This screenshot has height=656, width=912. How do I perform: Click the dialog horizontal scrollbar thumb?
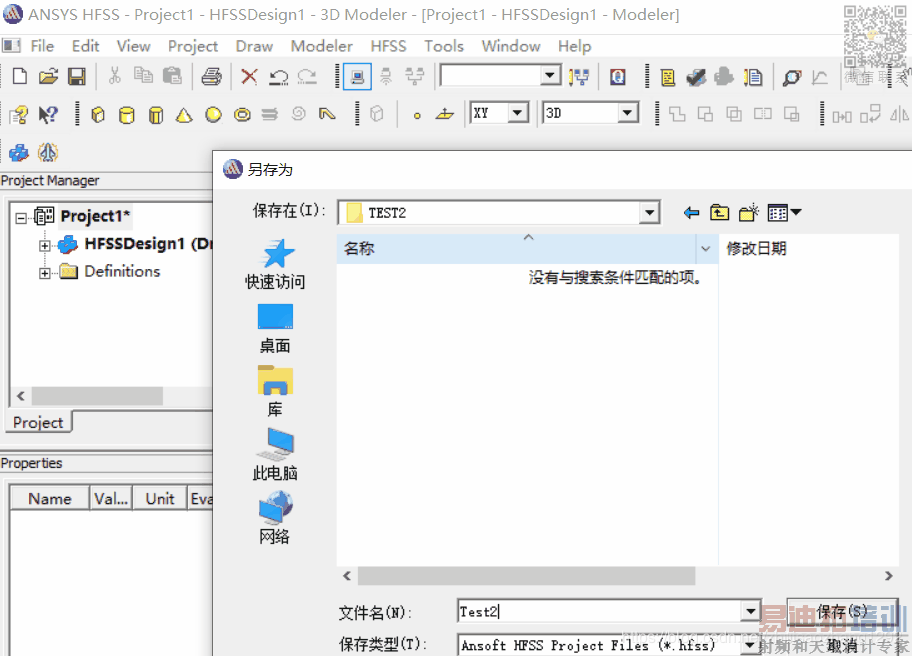click(526, 576)
